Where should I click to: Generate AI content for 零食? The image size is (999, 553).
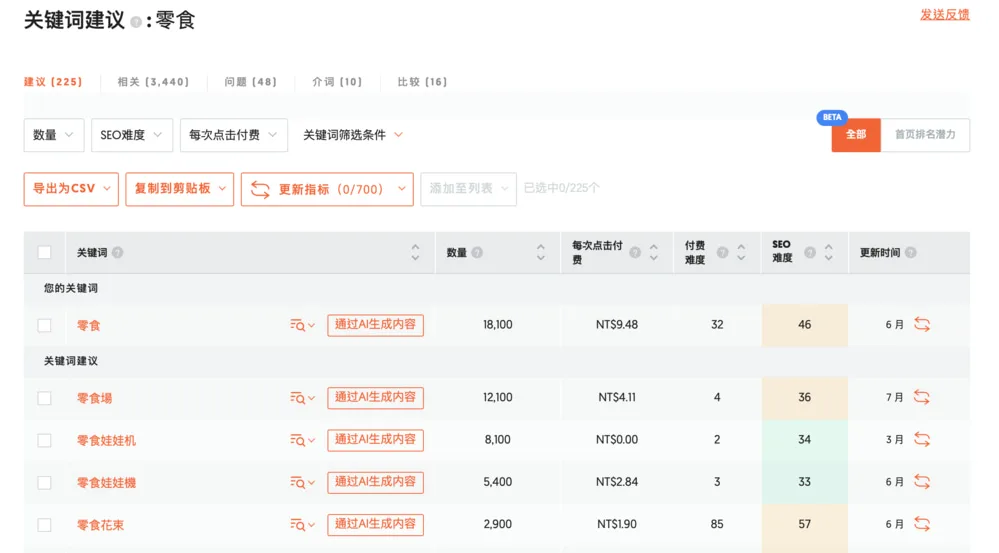(x=375, y=325)
